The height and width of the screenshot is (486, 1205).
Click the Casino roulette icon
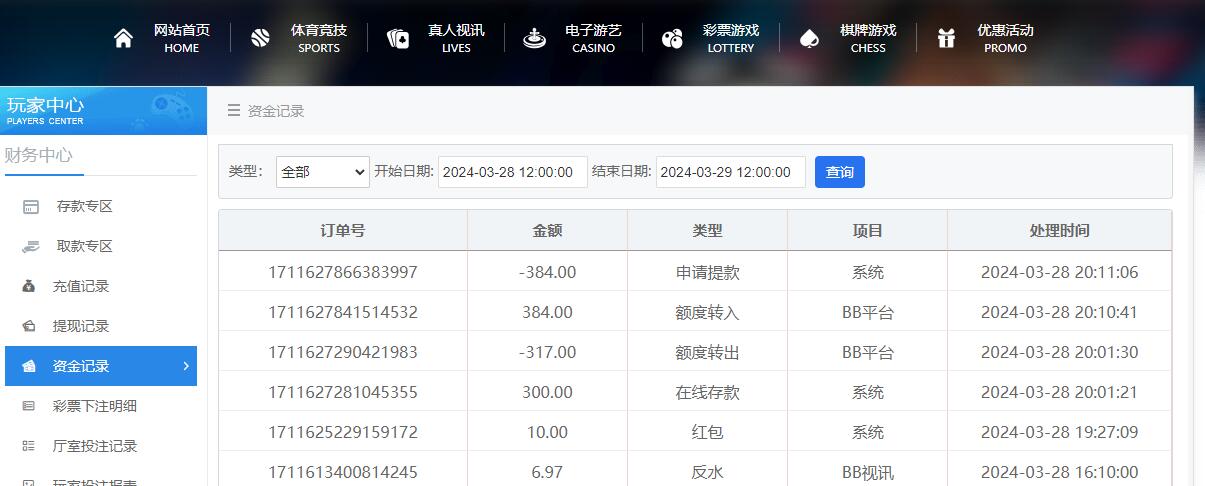pos(535,39)
